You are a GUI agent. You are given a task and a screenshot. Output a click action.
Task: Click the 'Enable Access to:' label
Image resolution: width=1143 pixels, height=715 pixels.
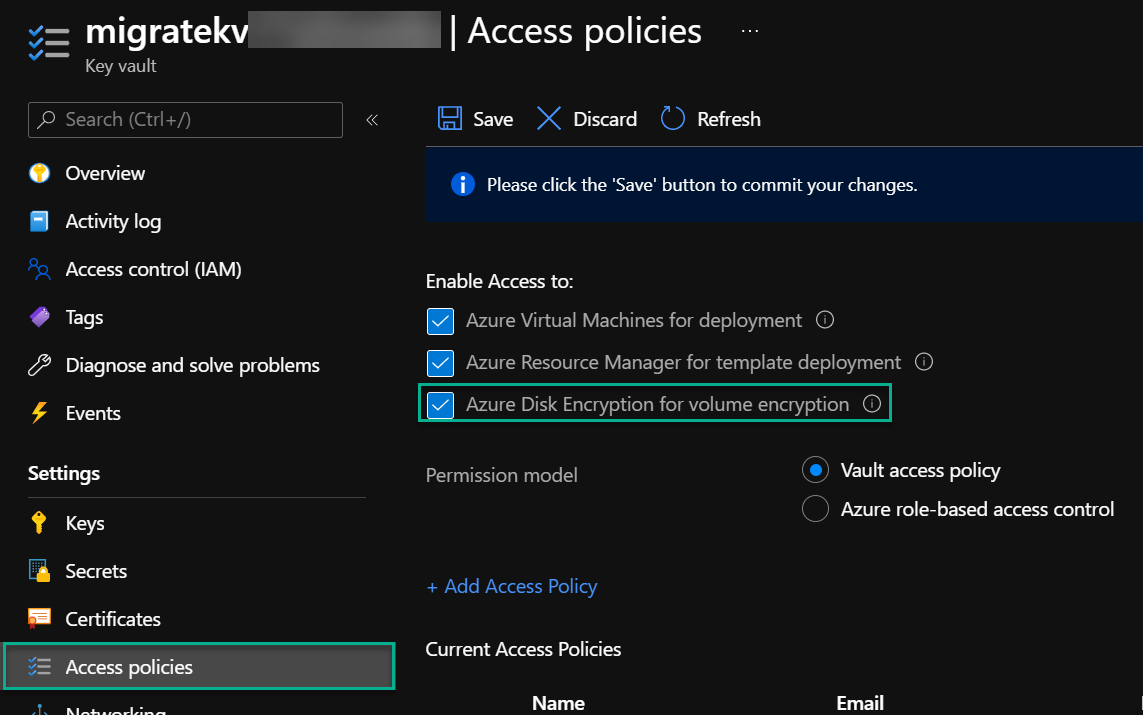[x=499, y=281]
